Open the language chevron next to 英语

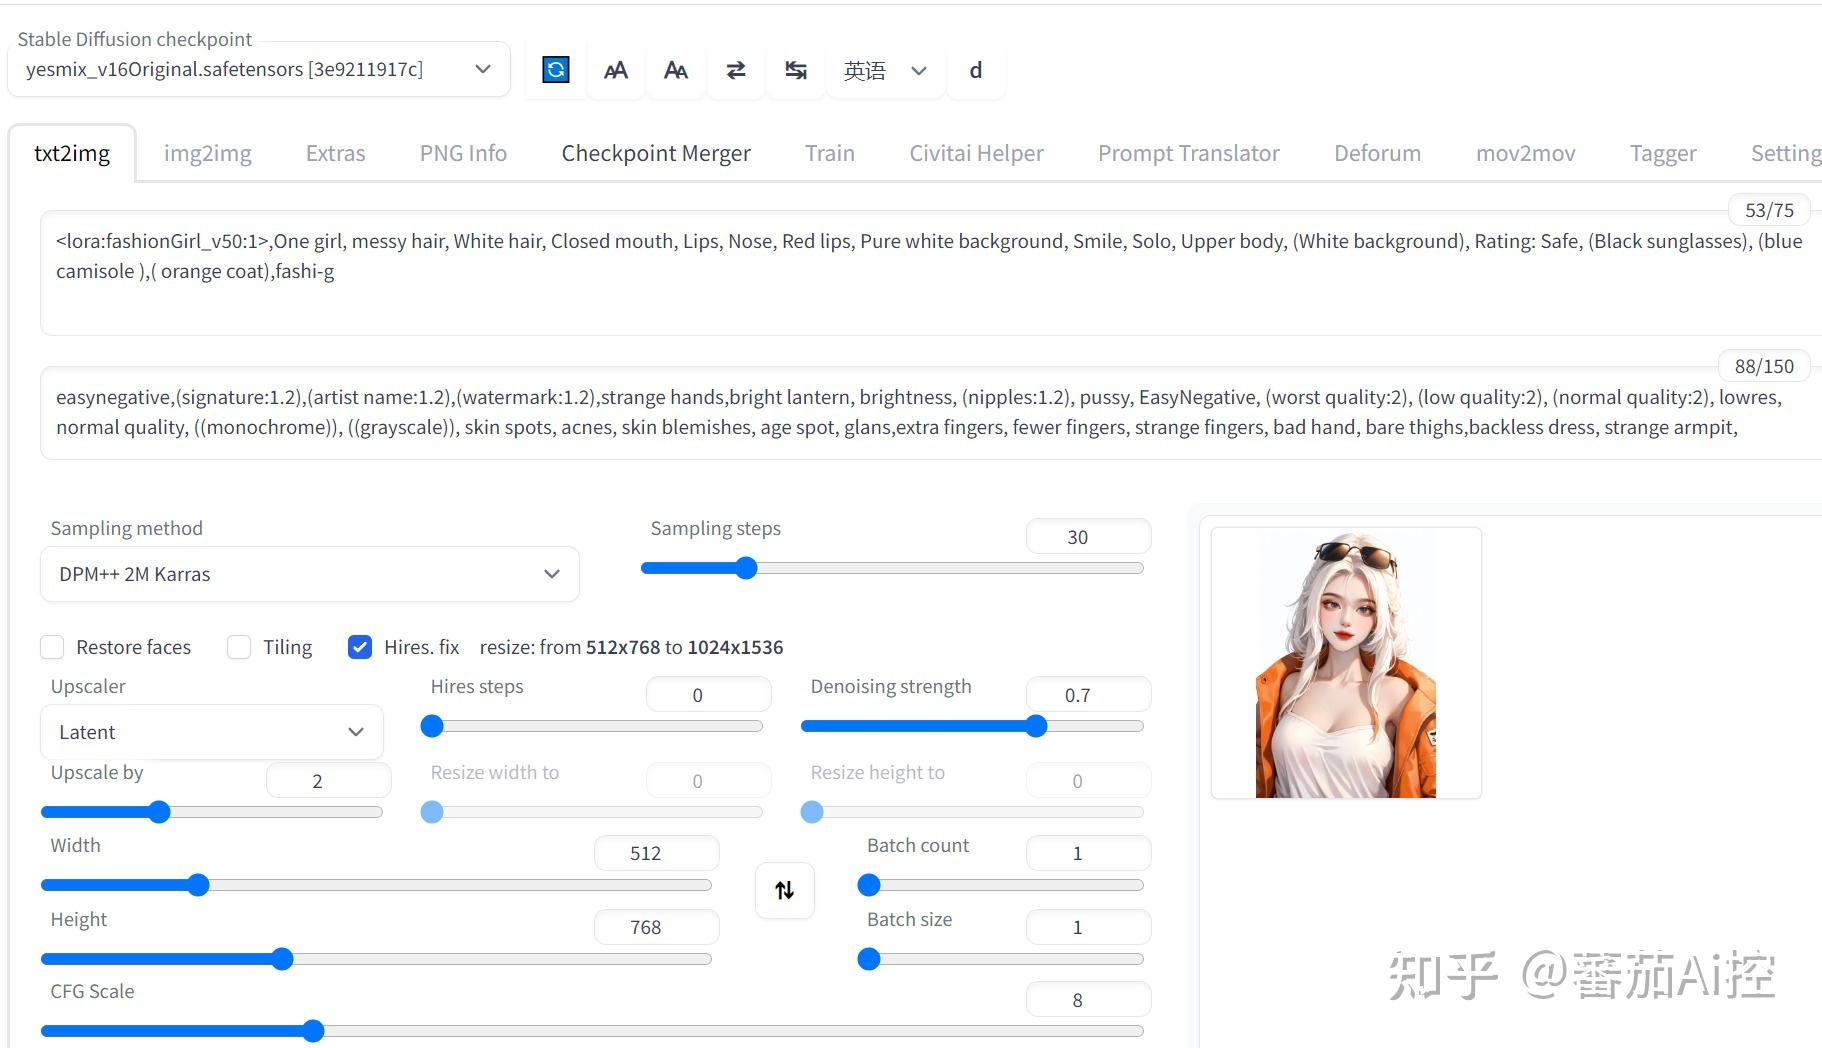(919, 71)
